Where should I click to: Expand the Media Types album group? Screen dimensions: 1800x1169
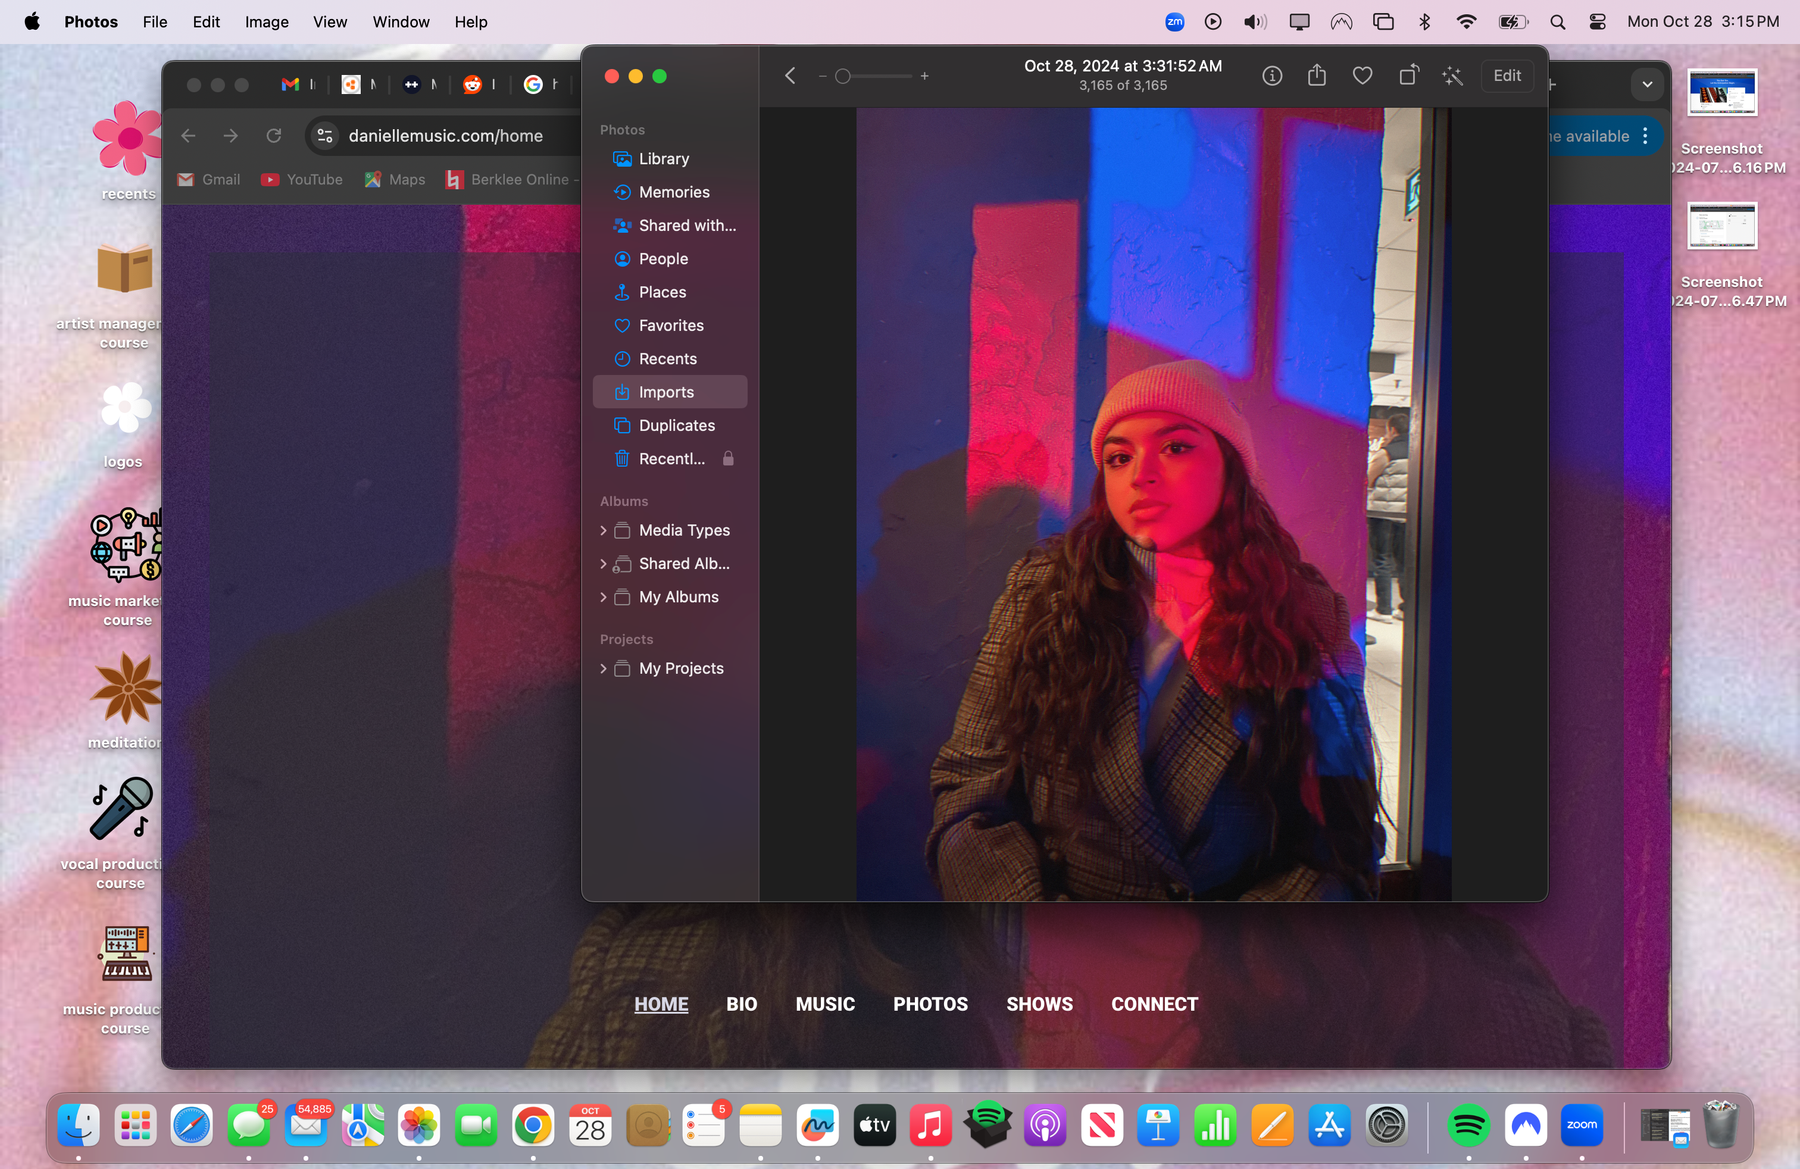(603, 531)
